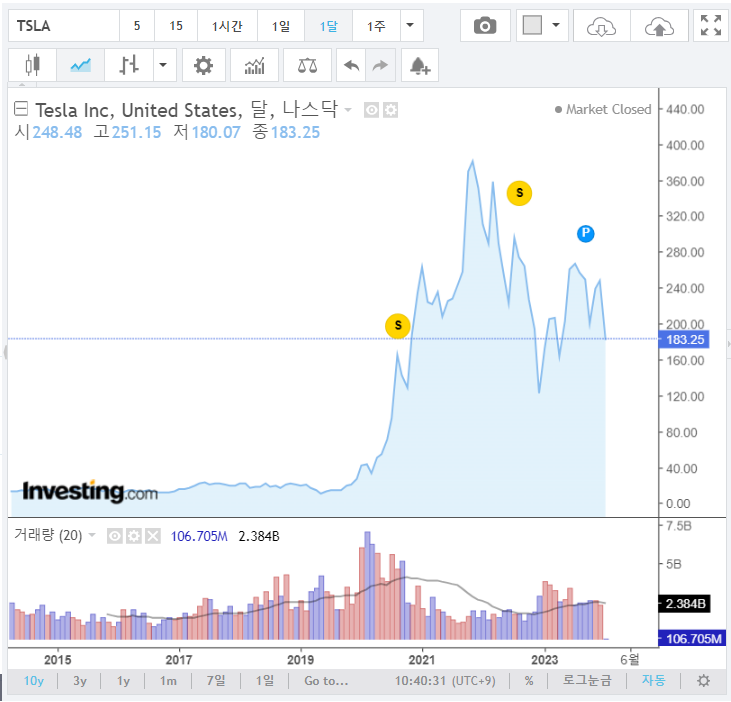Image resolution: width=731 pixels, height=702 pixels.
Task: Open chart settings gear in toolbar
Action: click(204, 65)
